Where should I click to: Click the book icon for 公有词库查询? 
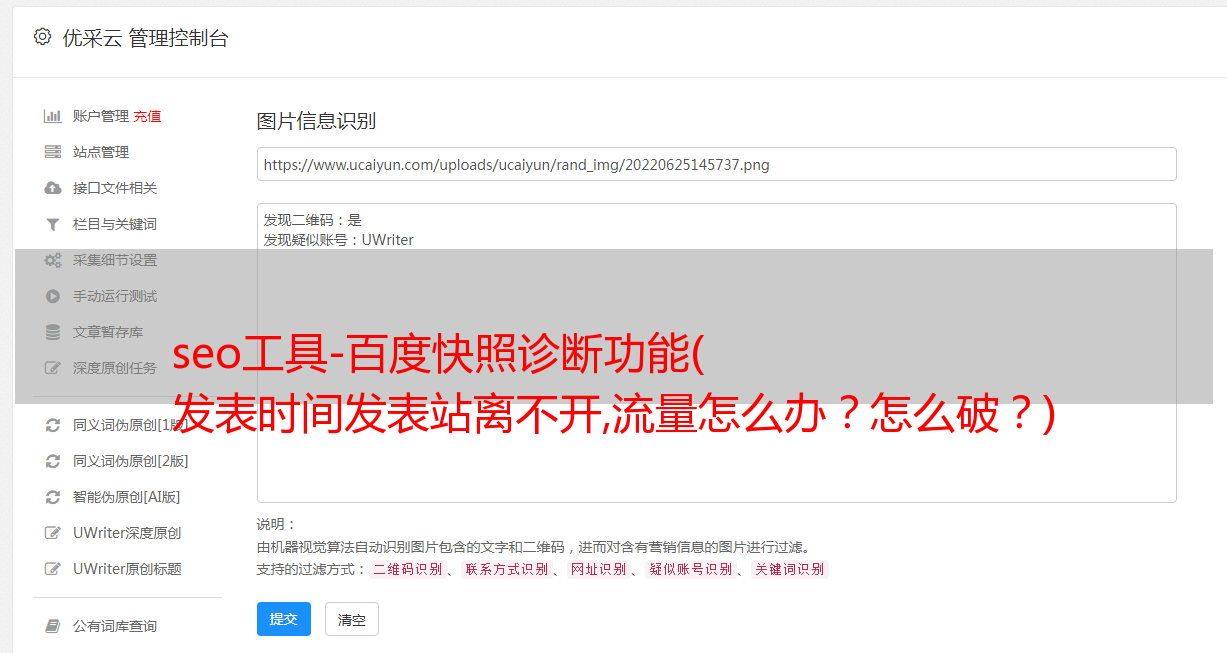[53, 626]
